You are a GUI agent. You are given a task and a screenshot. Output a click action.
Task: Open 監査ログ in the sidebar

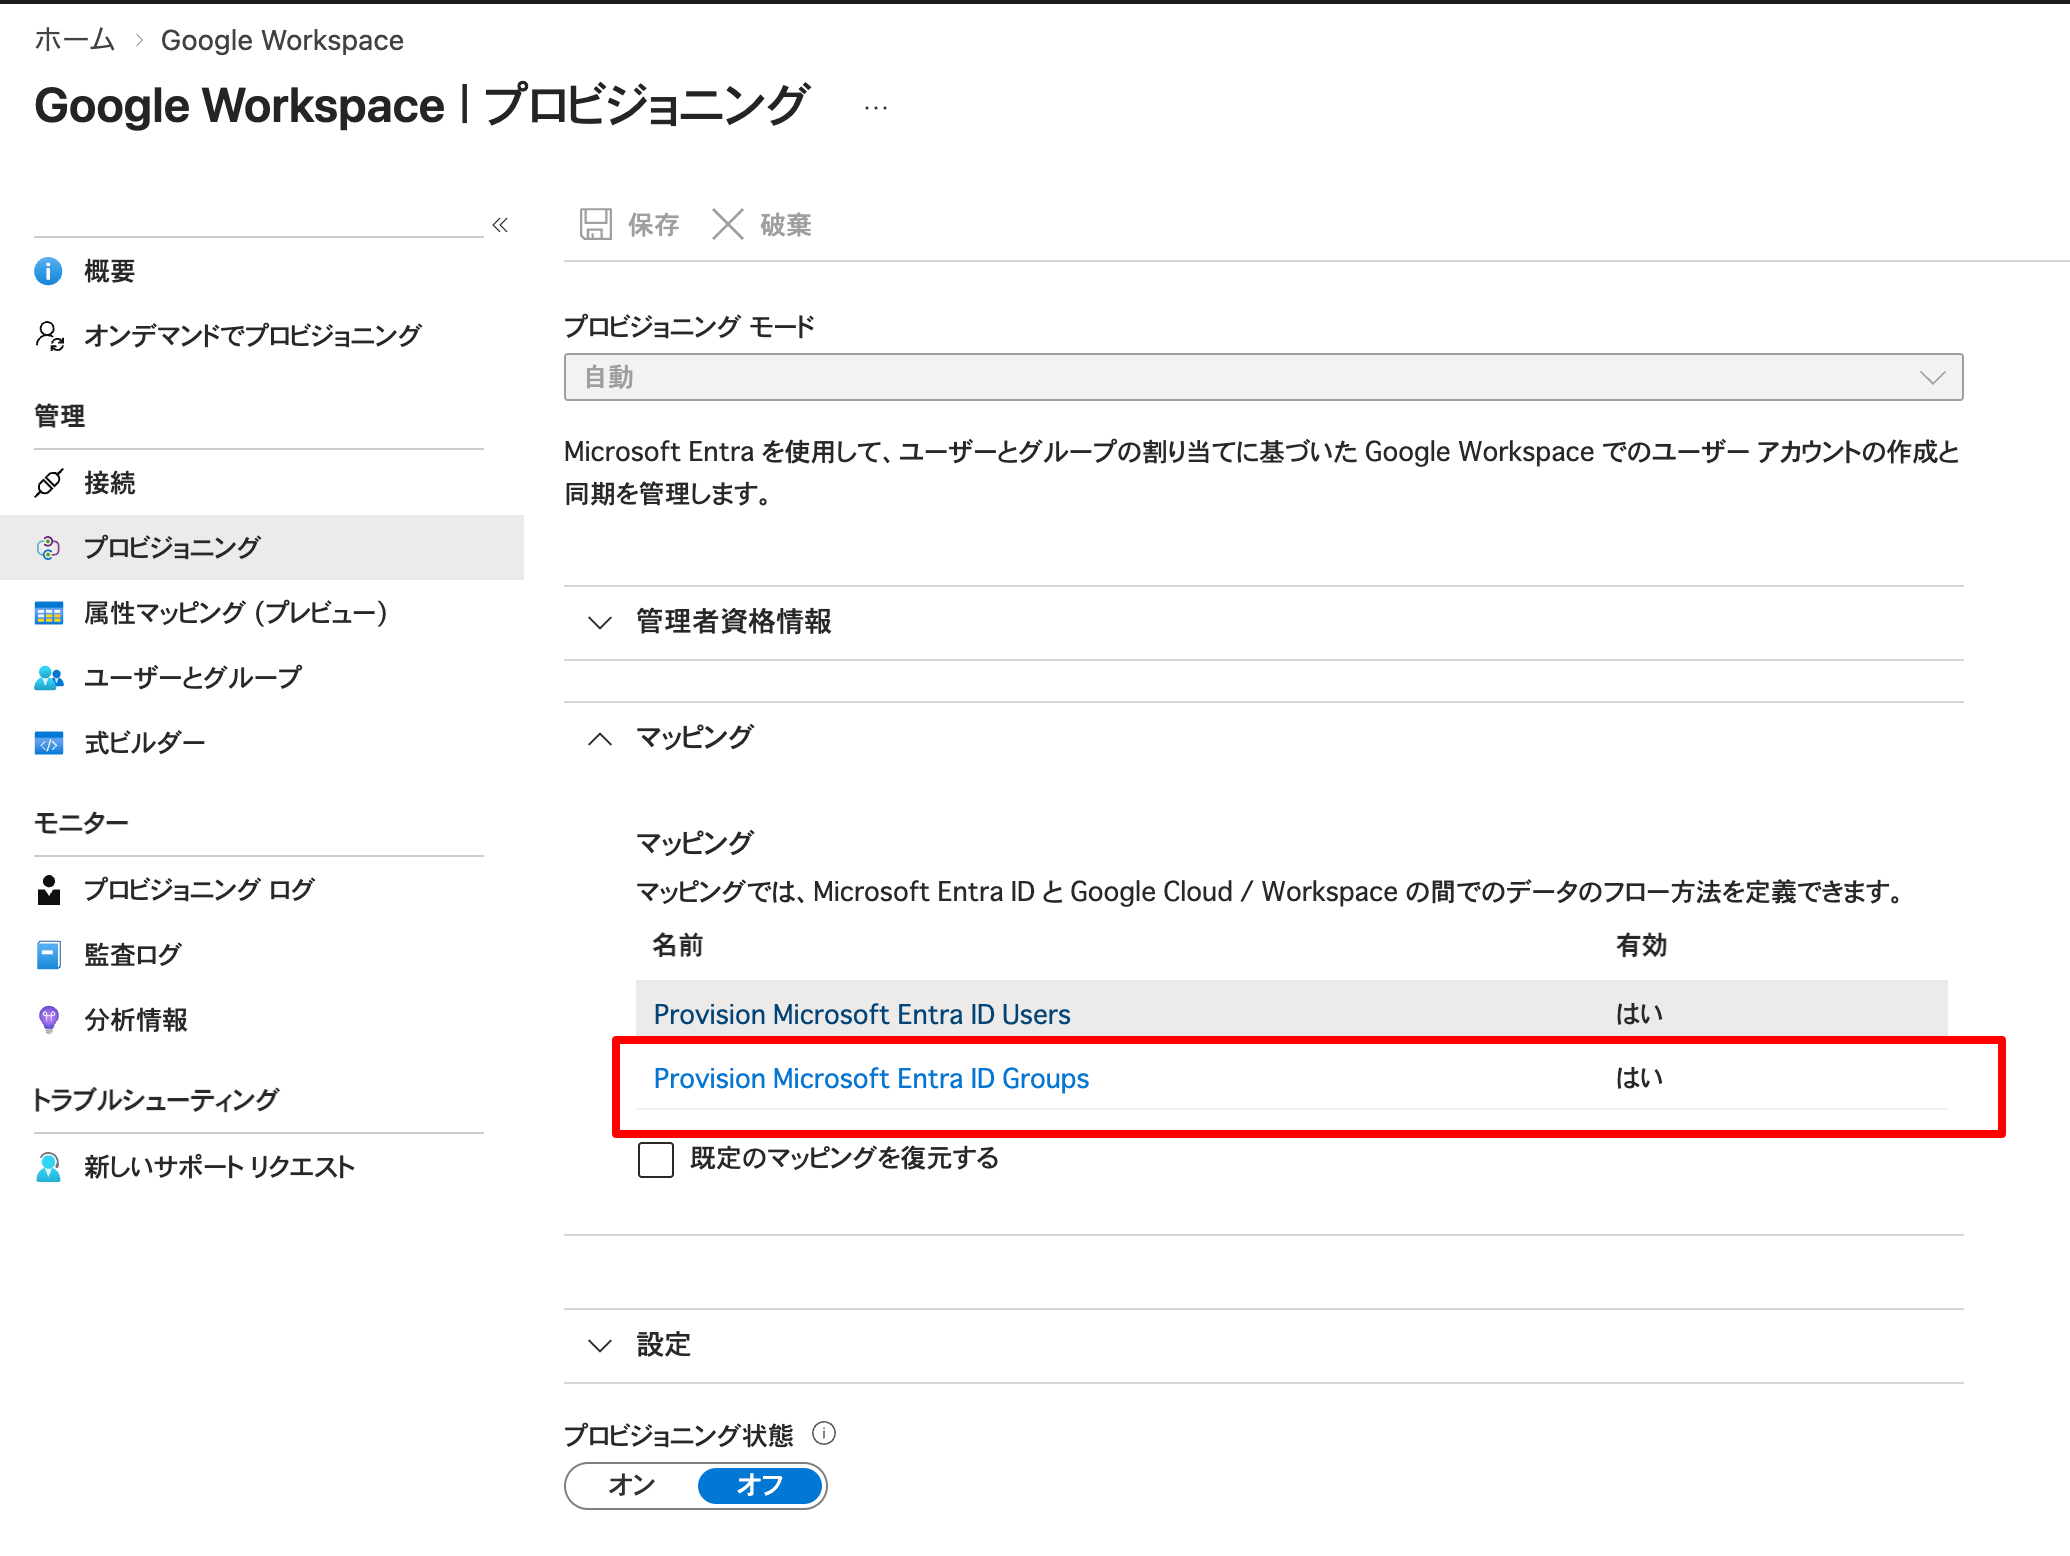click(132, 954)
